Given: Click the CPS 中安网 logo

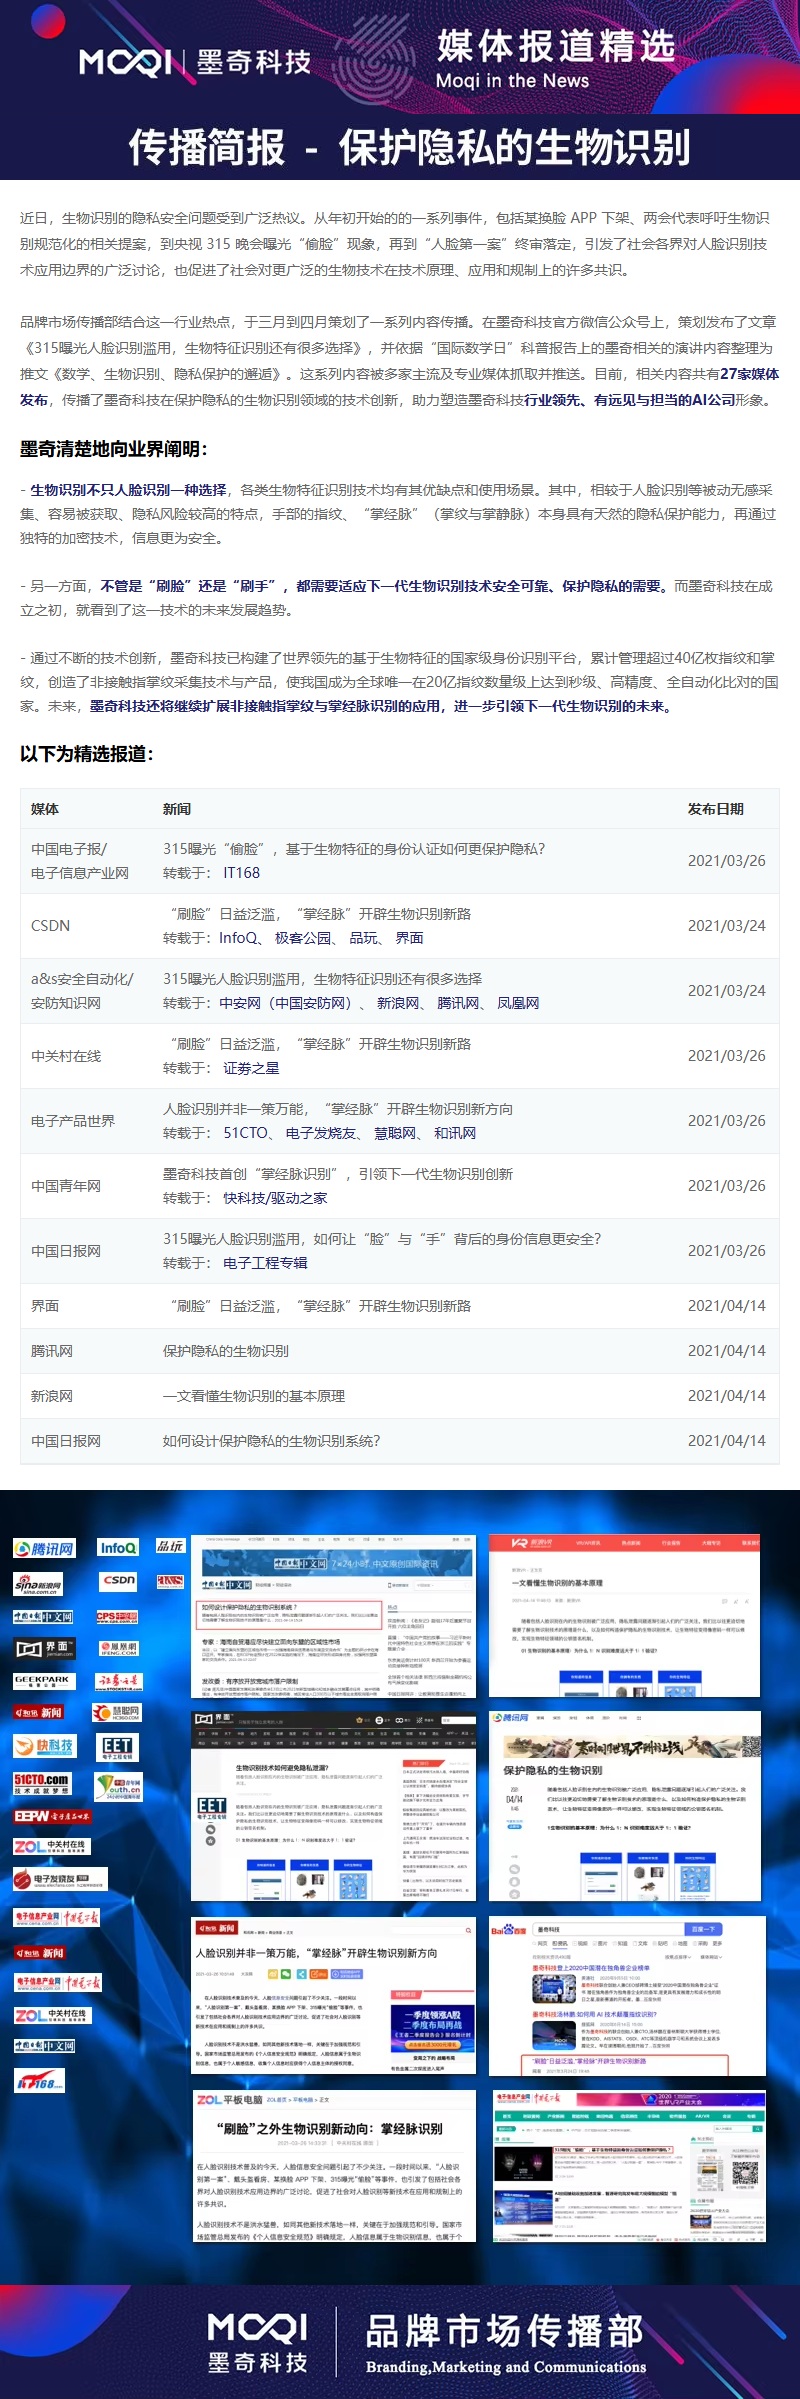Looking at the screenshot, I should pos(117,1616).
